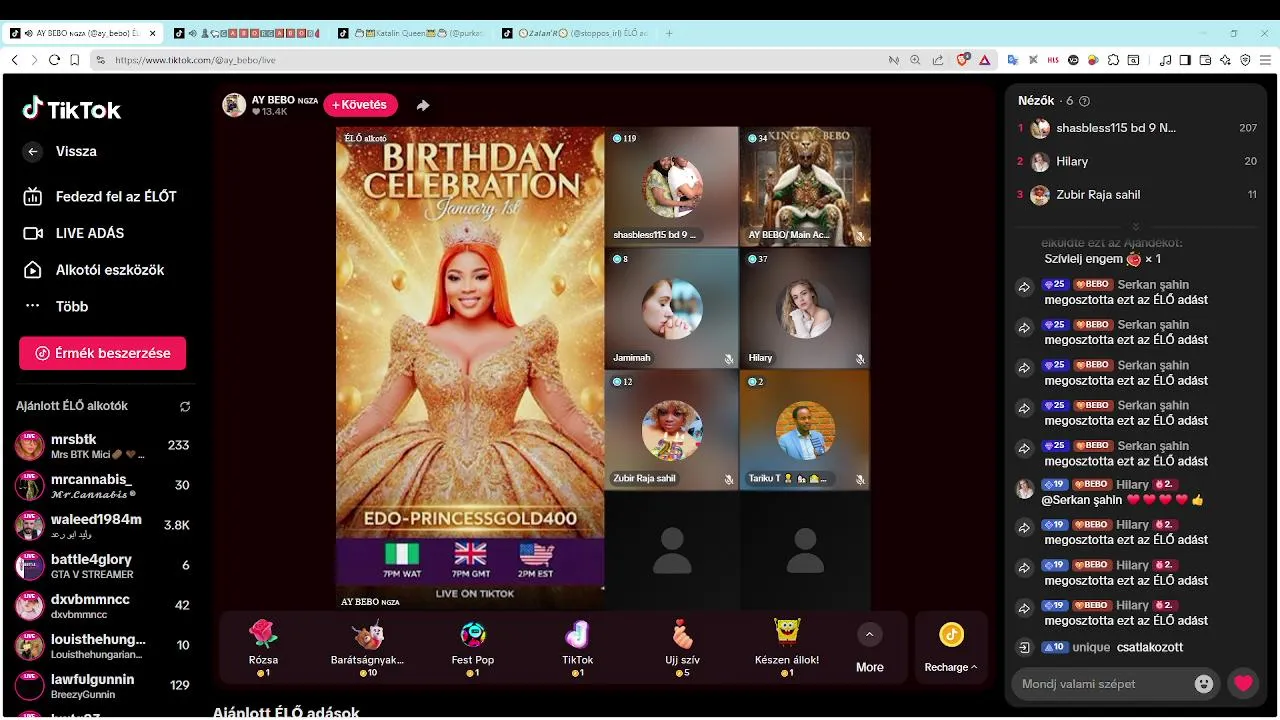Image resolution: width=1280 pixels, height=720 pixels.
Task: Send the TikTok gift
Action: pyautogui.click(x=577, y=647)
